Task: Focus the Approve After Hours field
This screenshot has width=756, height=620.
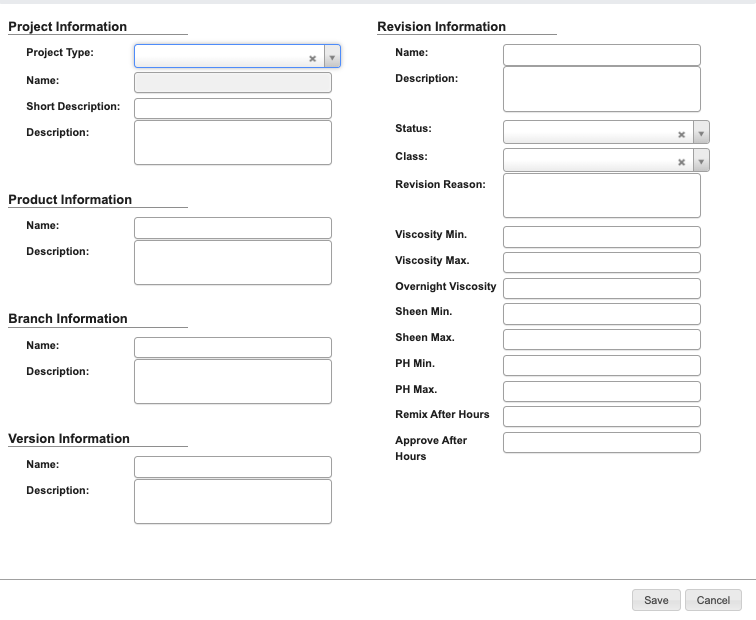Action: [x=602, y=443]
